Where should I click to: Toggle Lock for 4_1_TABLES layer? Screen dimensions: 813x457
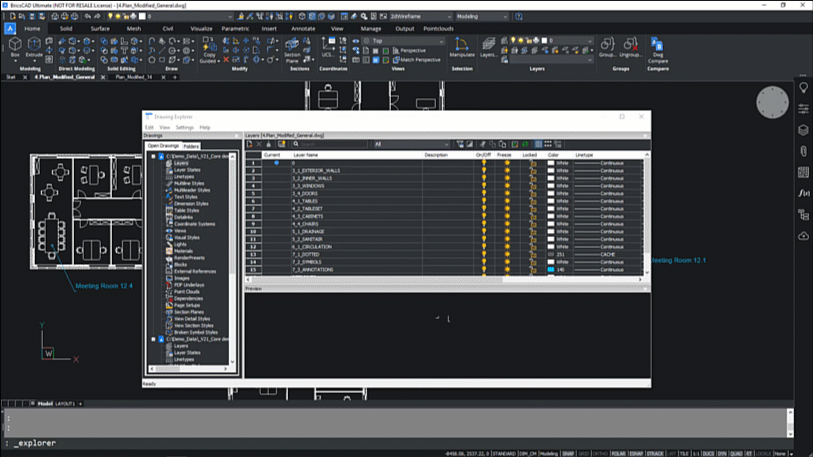pos(533,201)
